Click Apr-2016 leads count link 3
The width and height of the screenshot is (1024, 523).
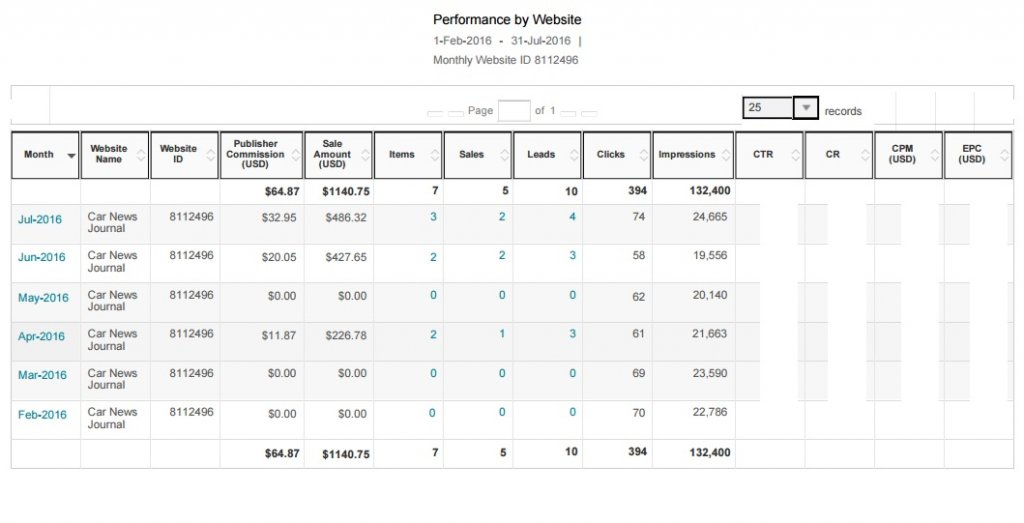[x=572, y=334]
